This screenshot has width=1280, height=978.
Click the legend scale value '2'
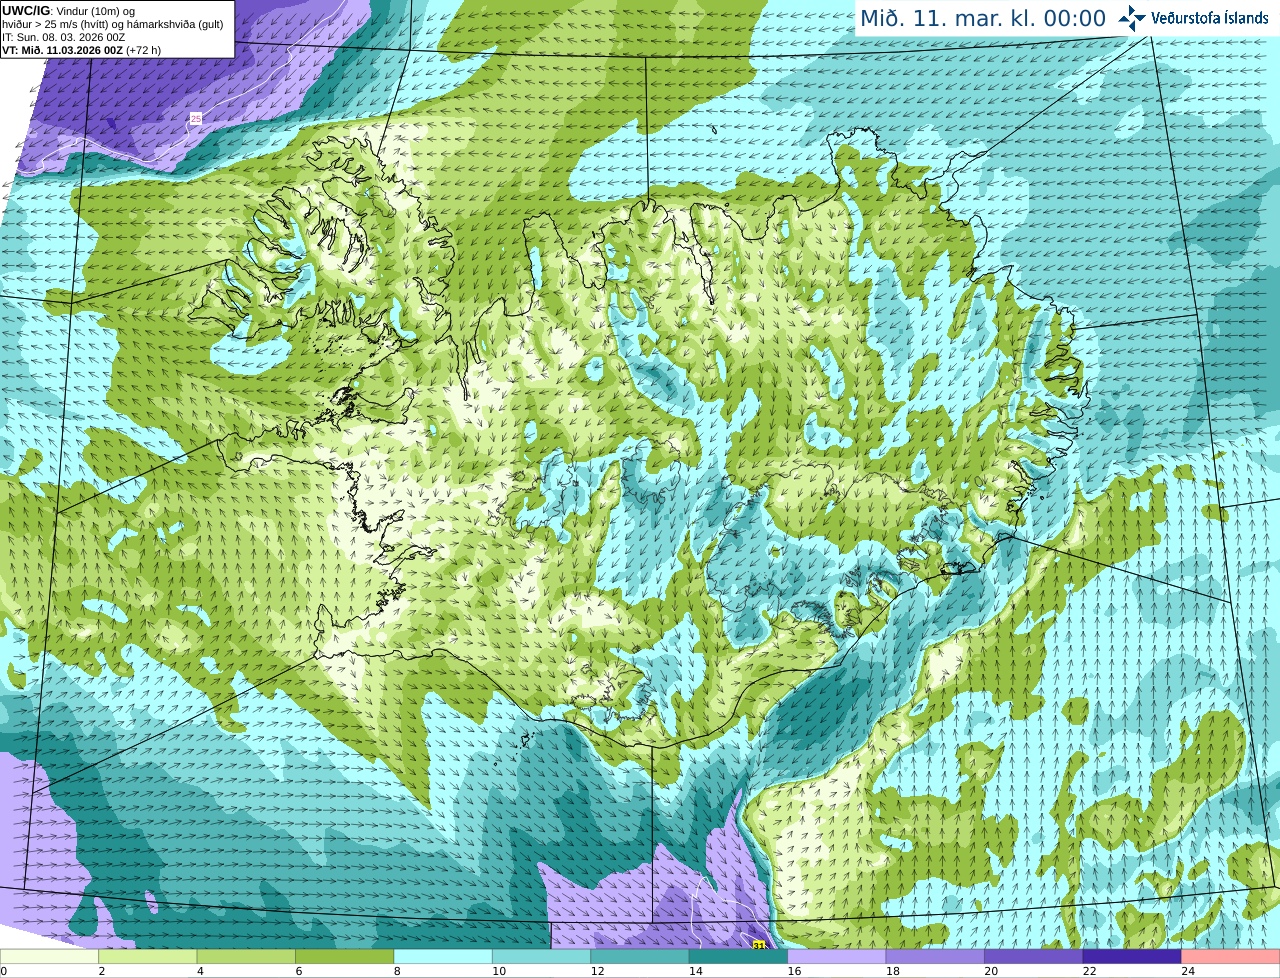pos(101,971)
